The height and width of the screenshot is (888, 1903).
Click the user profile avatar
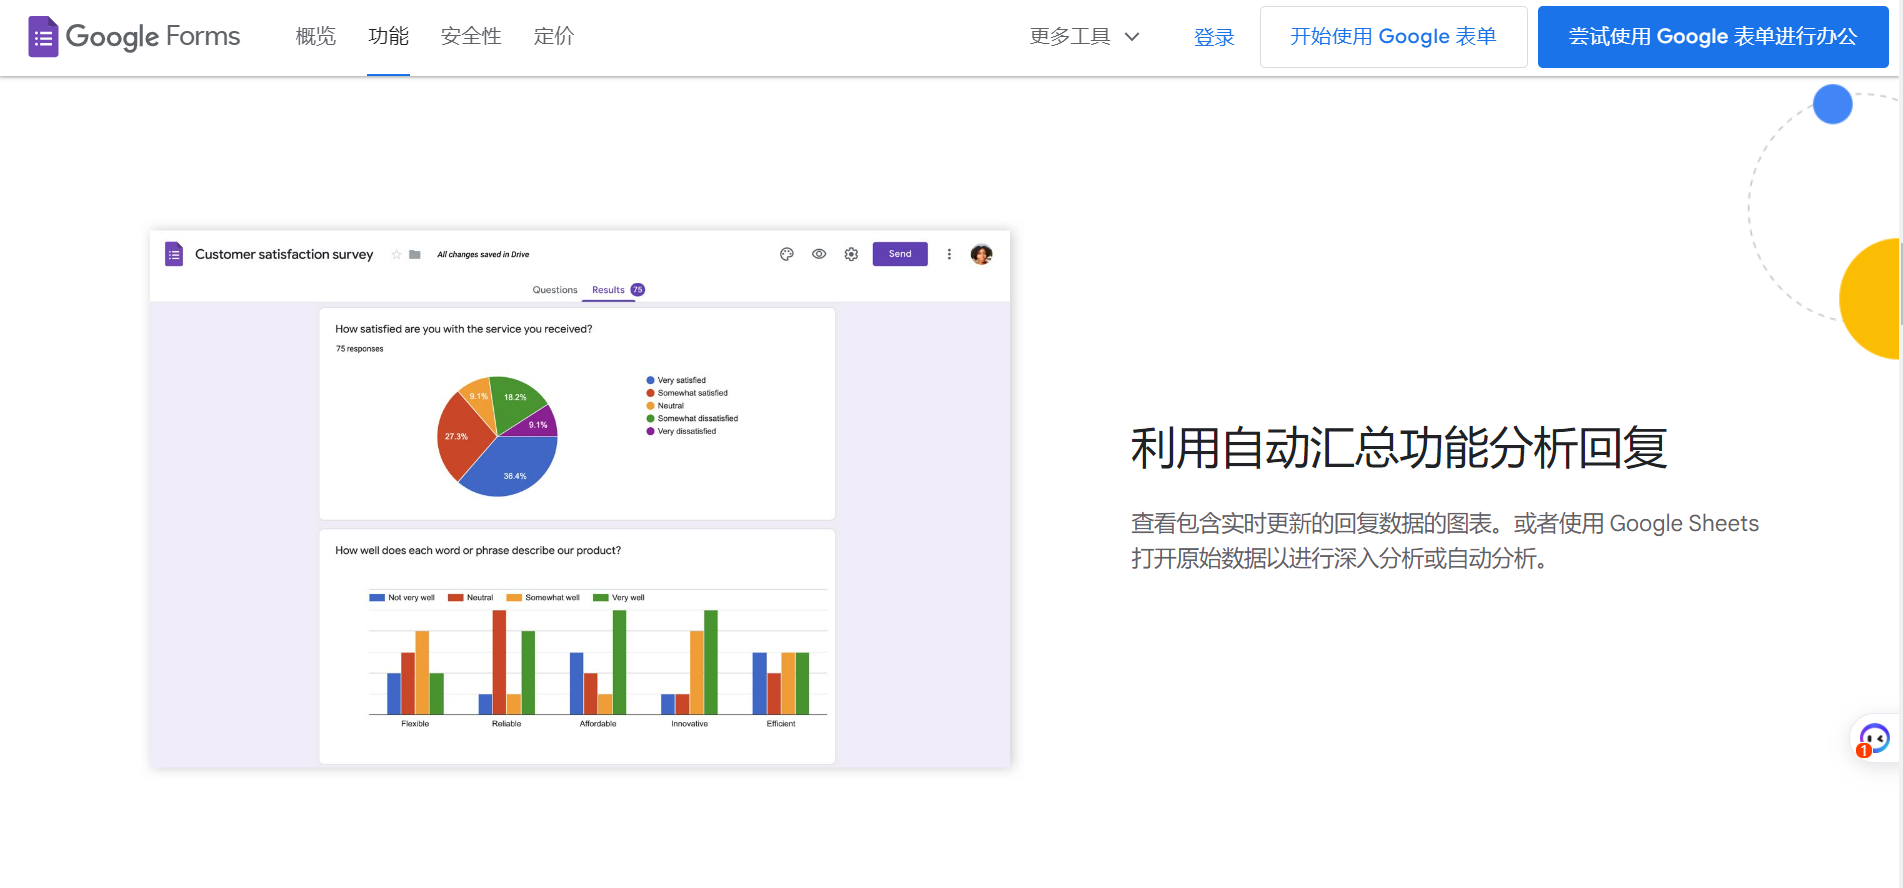point(982,254)
